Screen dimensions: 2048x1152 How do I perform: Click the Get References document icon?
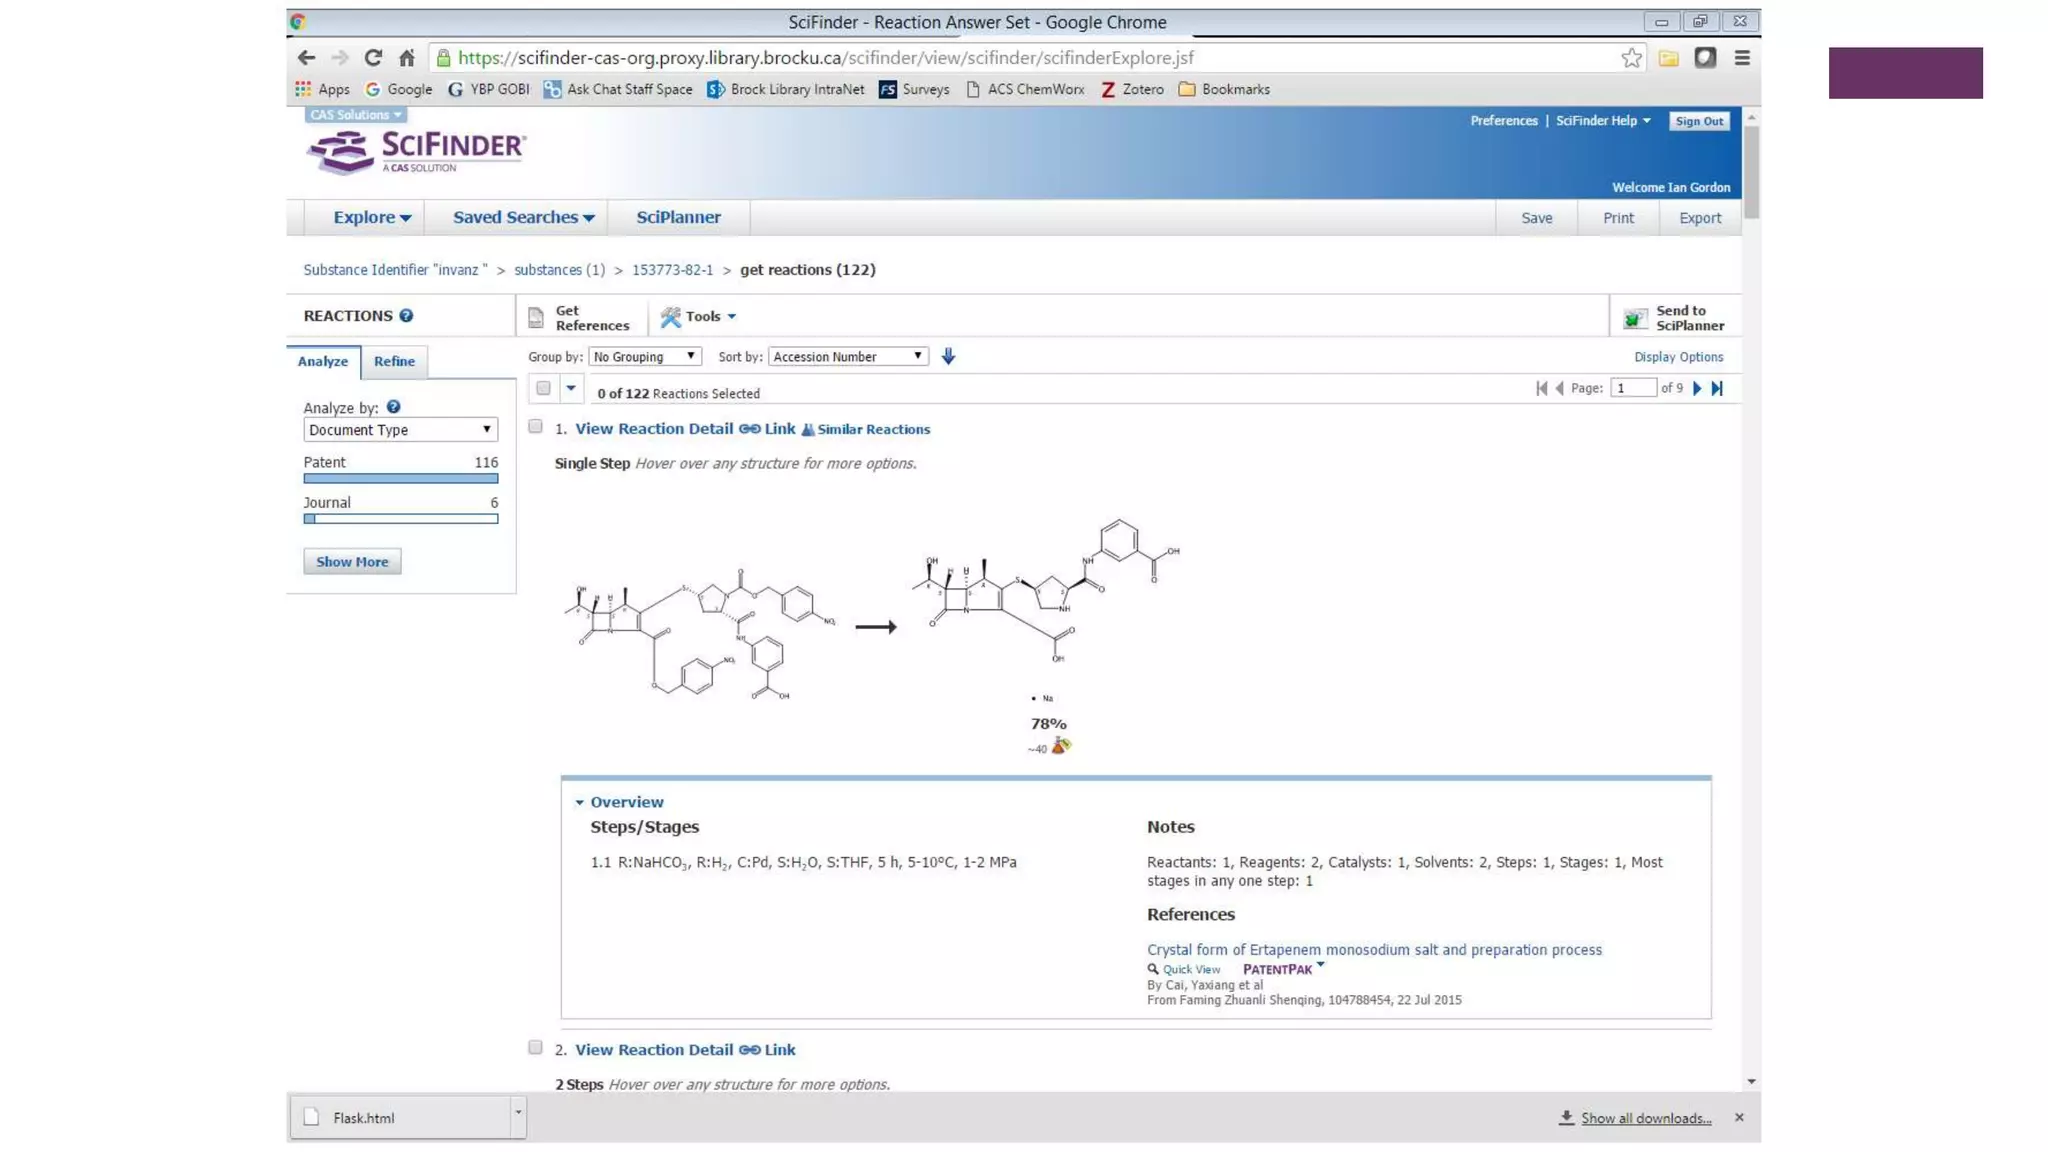[x=536, y=318]
